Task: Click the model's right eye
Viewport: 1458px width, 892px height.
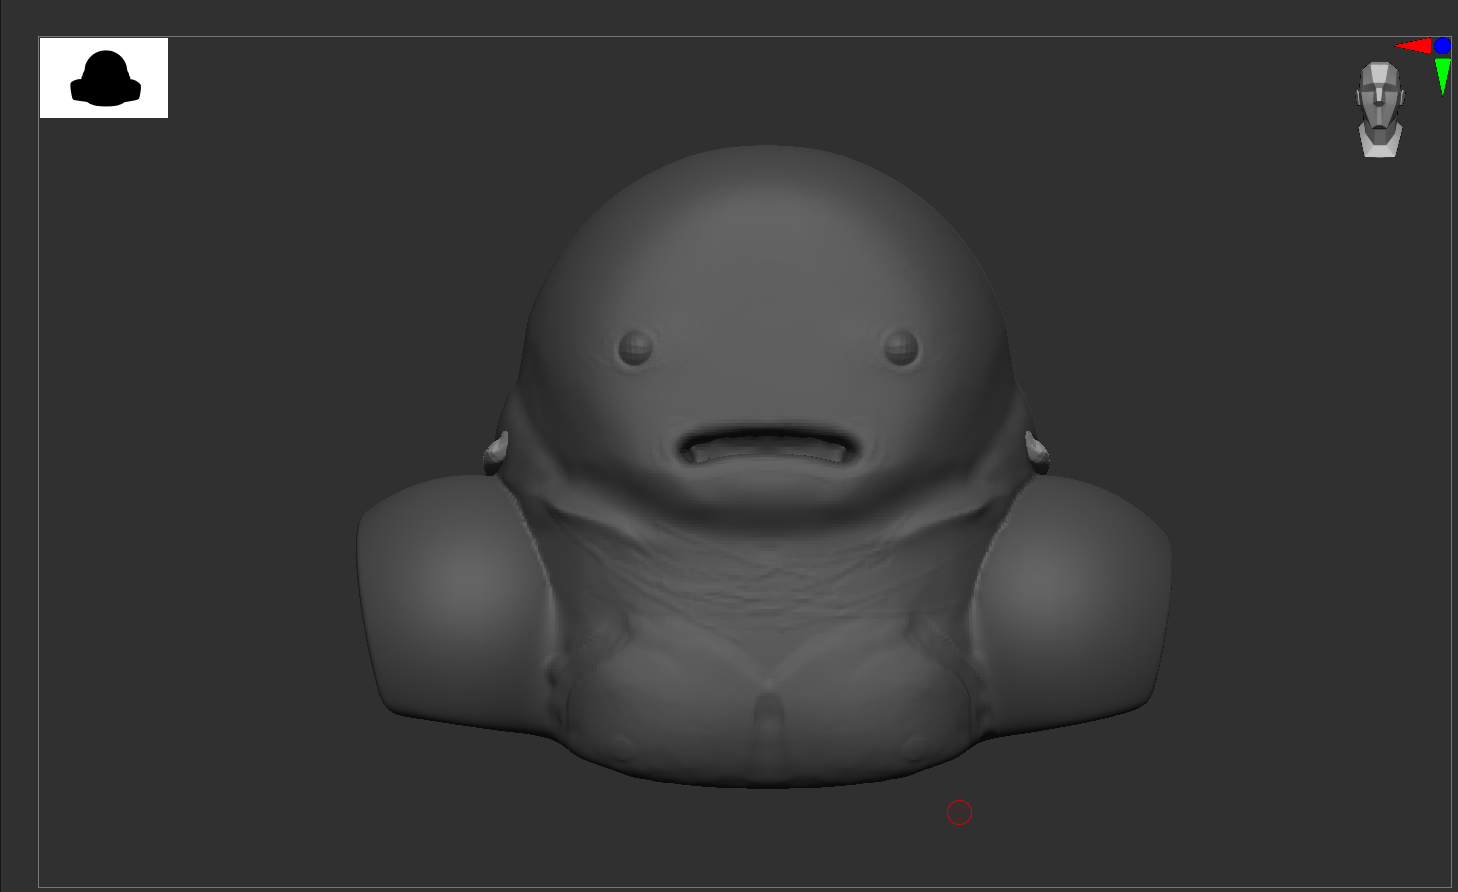Action: click(635, 348)
